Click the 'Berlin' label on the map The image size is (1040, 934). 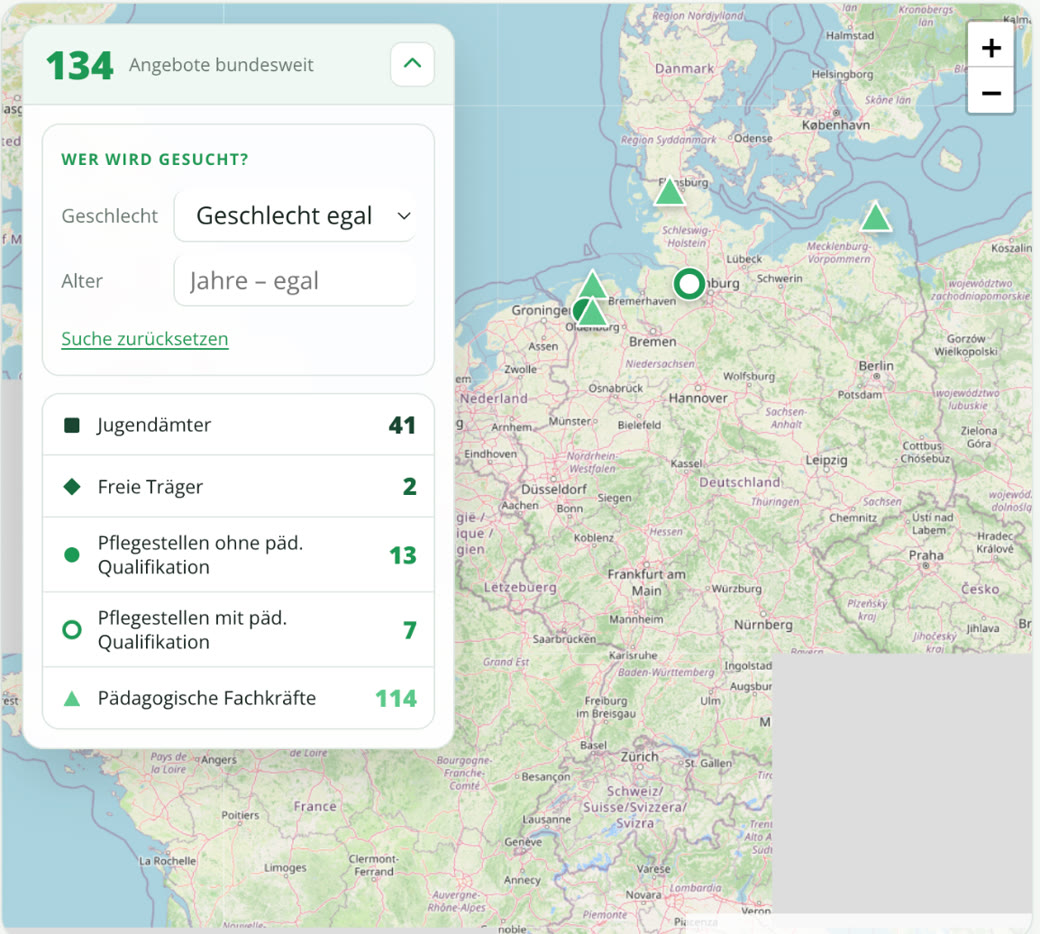(876, 366)
